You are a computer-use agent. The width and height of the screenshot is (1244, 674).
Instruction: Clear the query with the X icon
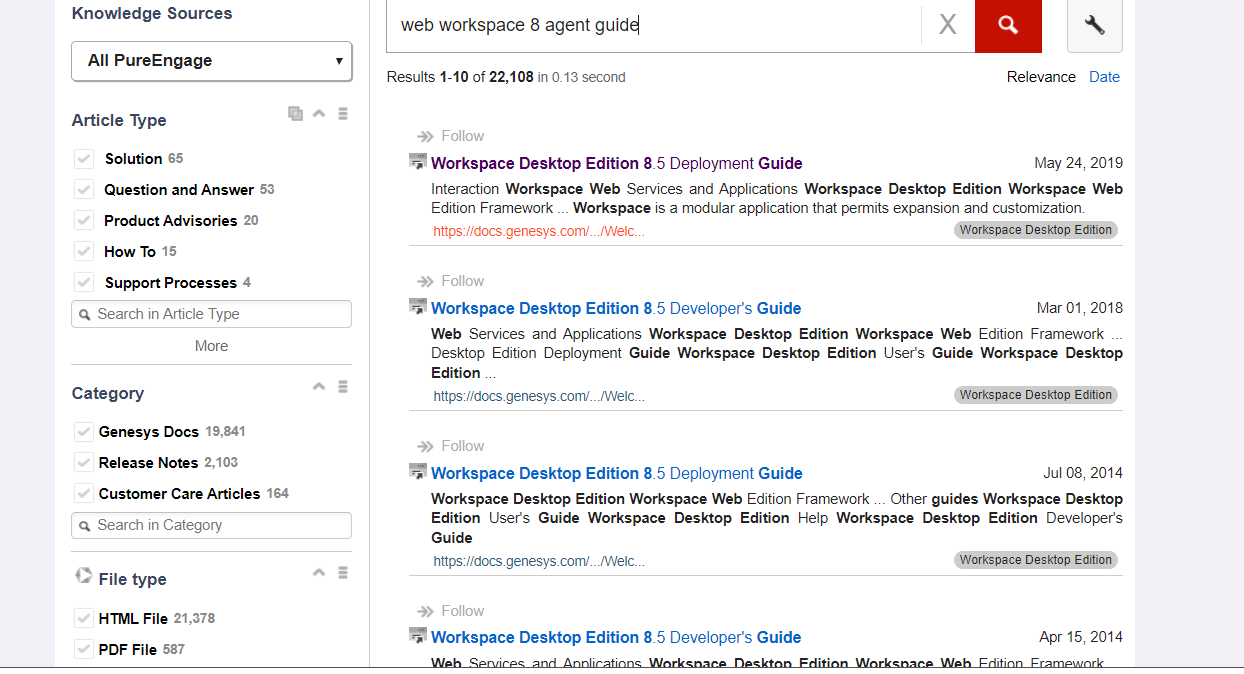click(x=948, y=25)
